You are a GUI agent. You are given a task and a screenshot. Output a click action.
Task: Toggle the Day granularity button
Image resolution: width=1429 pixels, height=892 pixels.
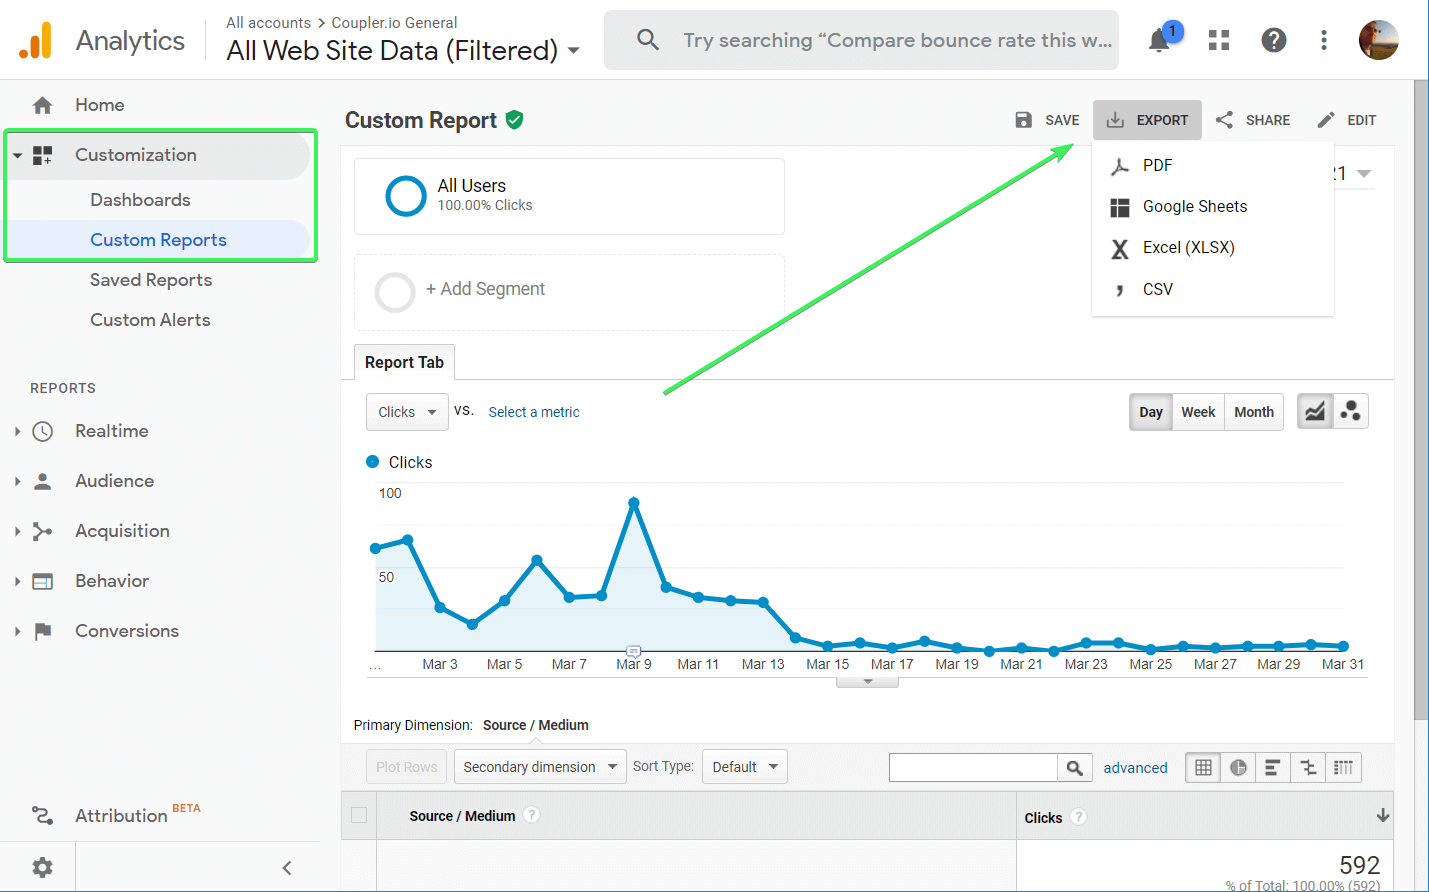click(x=1151, y=412)
